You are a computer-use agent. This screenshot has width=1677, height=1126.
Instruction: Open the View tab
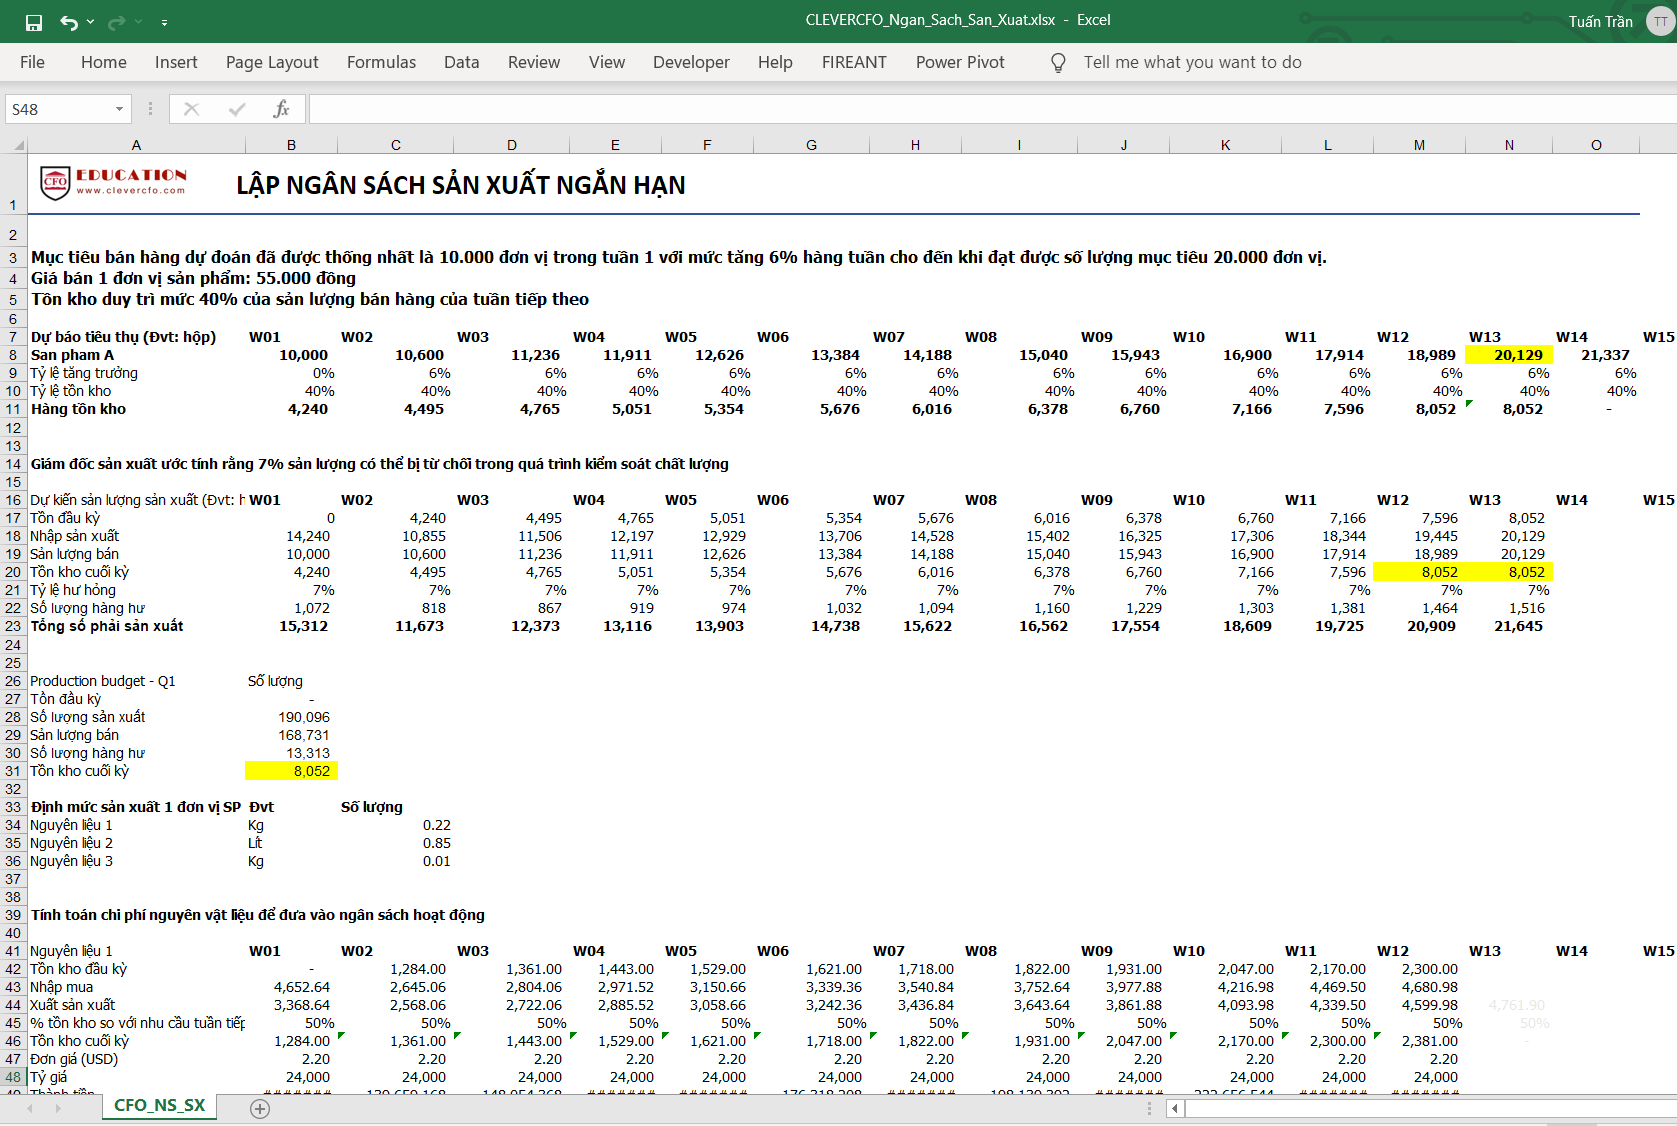(x=607, y=62)
